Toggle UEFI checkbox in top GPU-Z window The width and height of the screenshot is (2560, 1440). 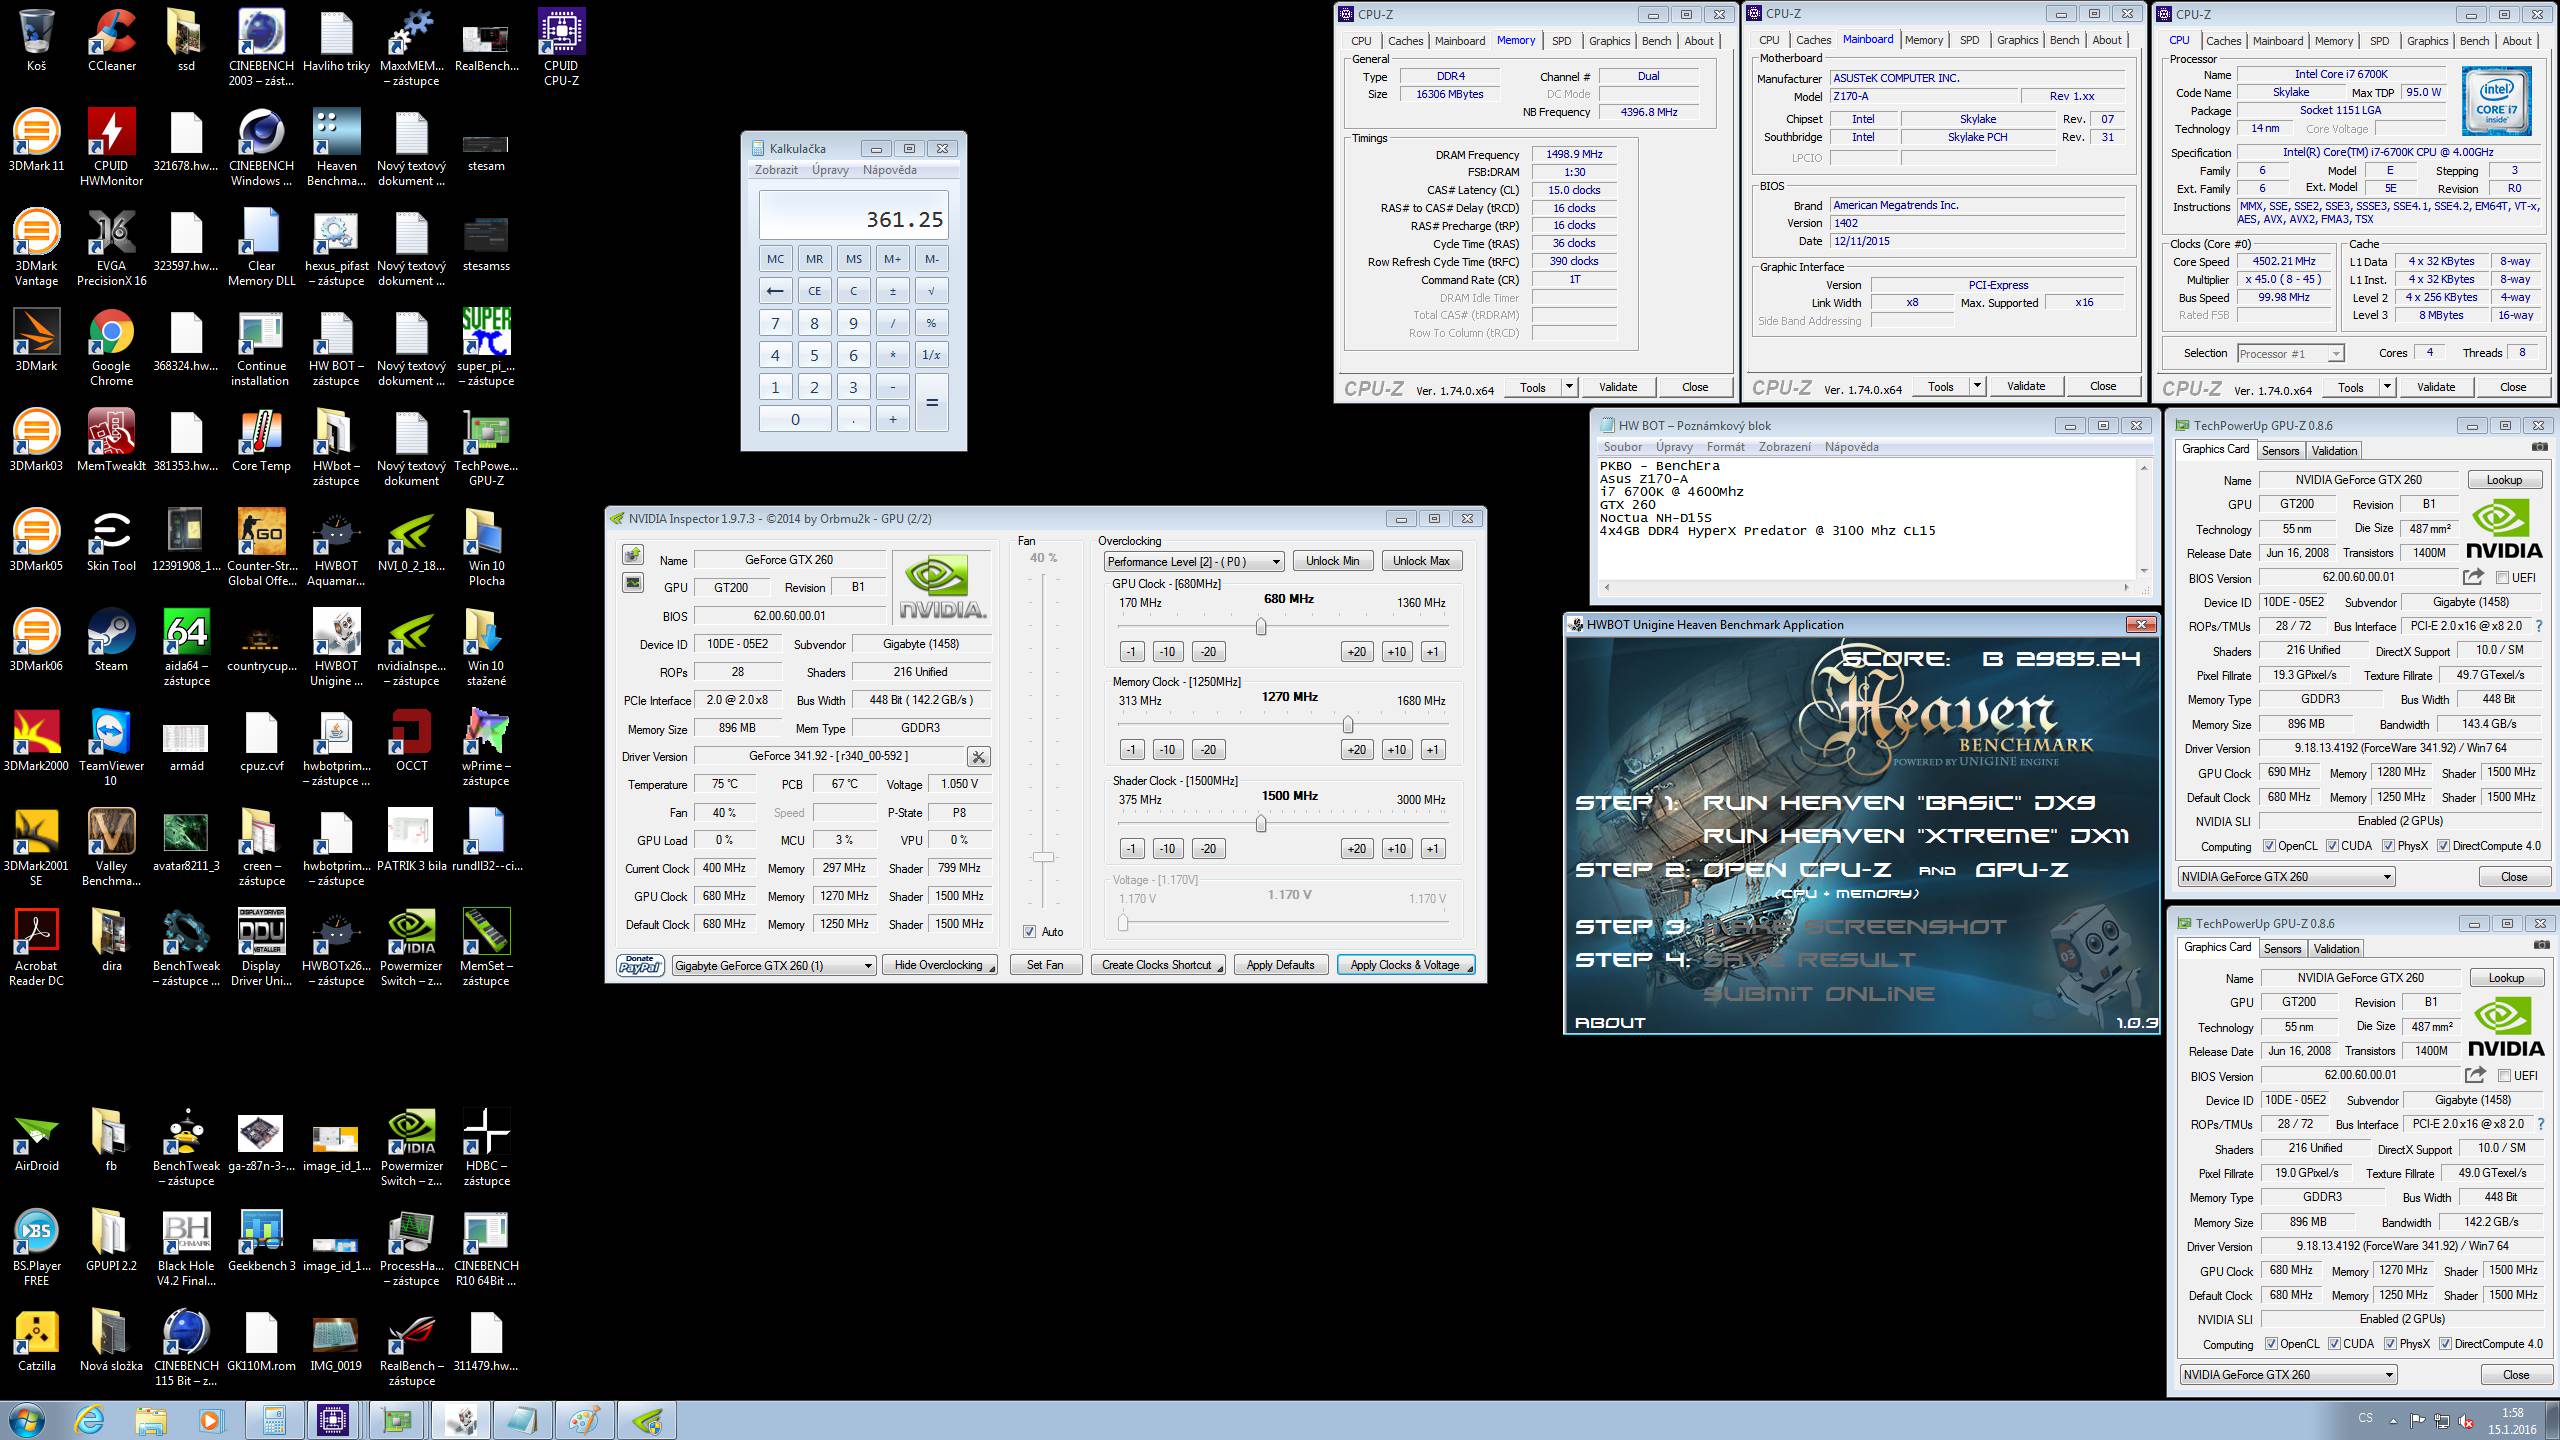(2502, 578)
